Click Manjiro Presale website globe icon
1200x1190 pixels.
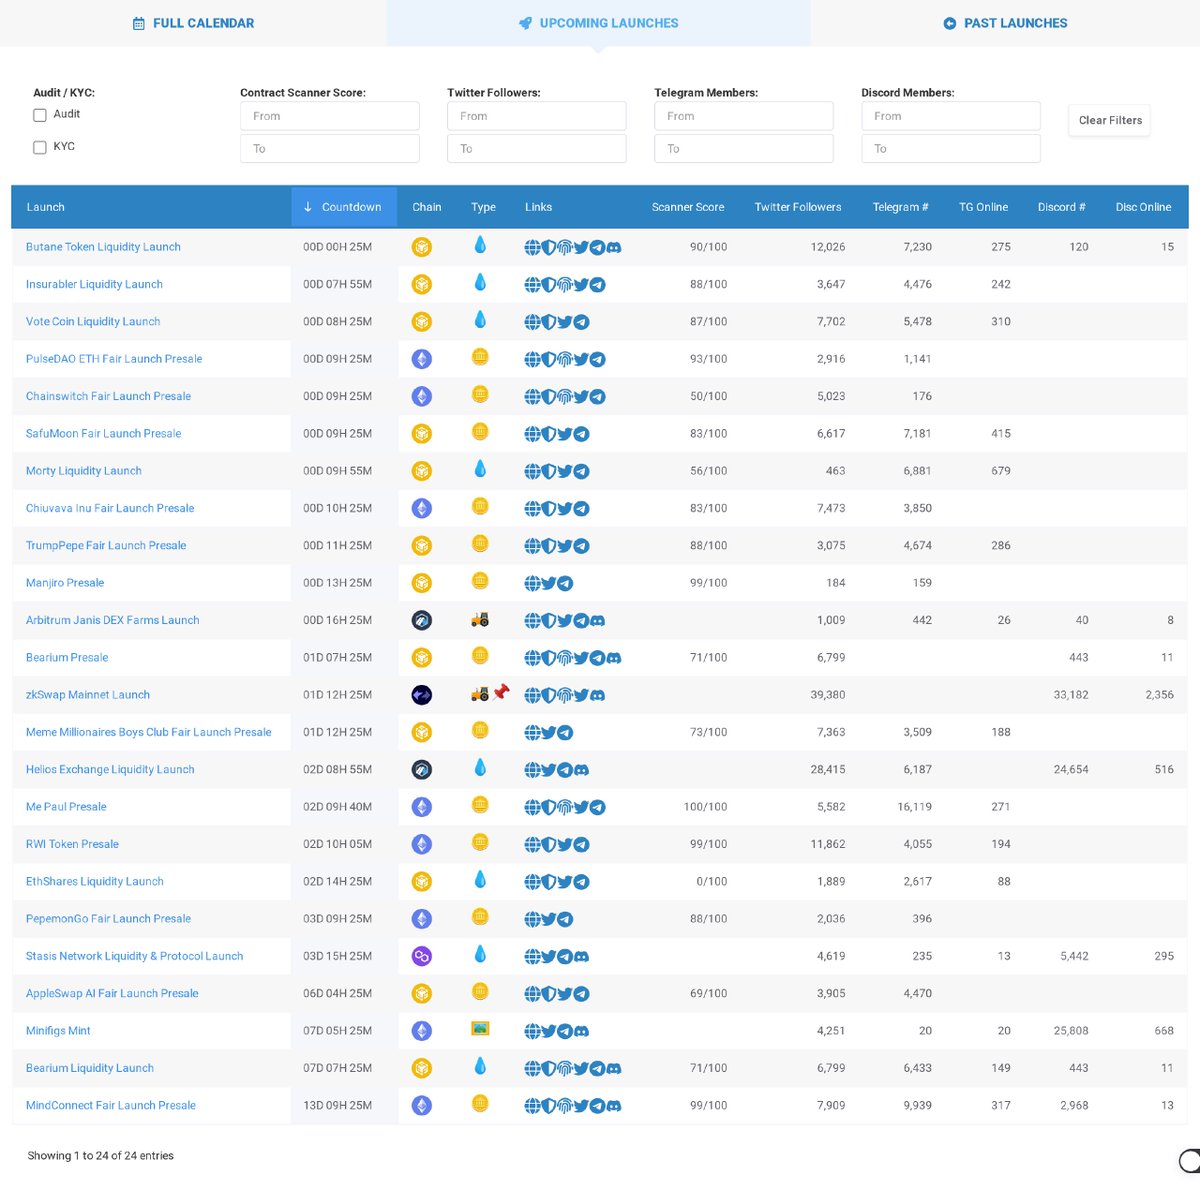532,583
